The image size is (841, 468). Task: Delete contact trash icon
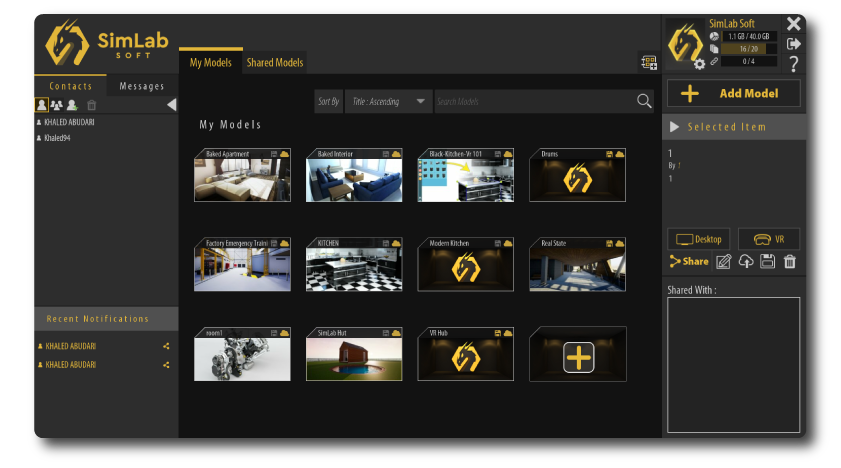click(92, 105)
